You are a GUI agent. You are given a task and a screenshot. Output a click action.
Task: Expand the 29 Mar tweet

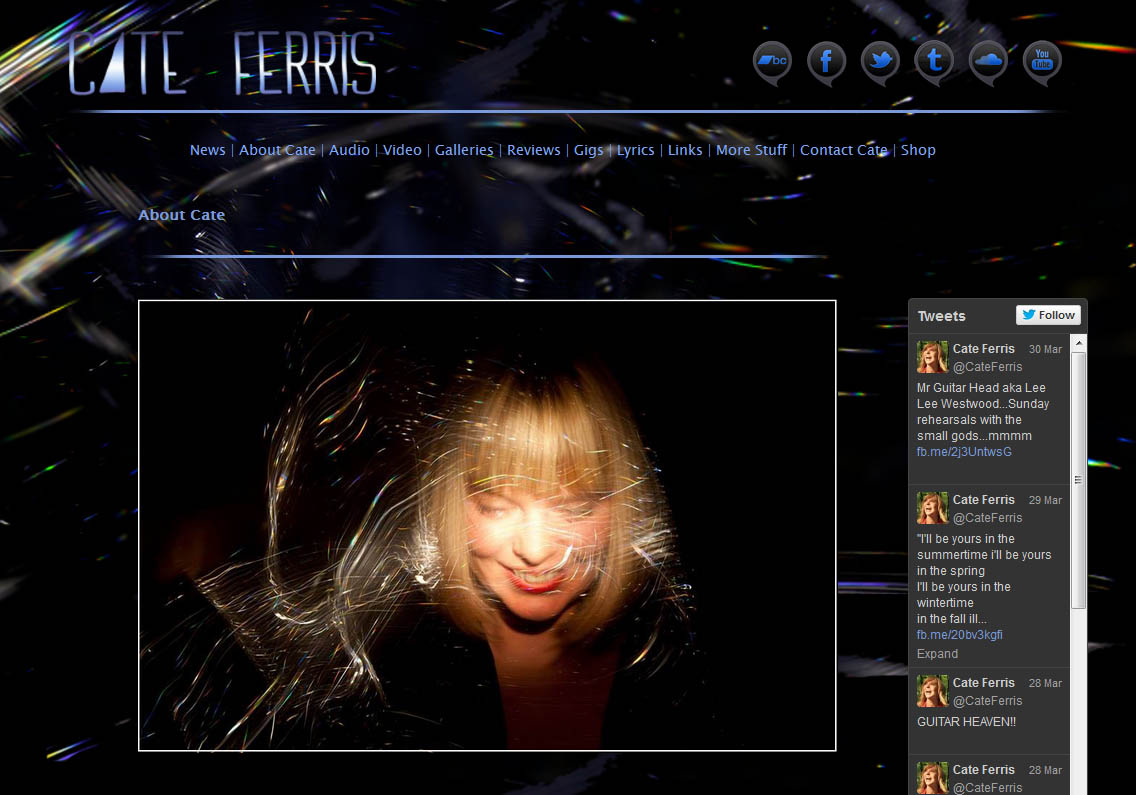click(937, 654)
